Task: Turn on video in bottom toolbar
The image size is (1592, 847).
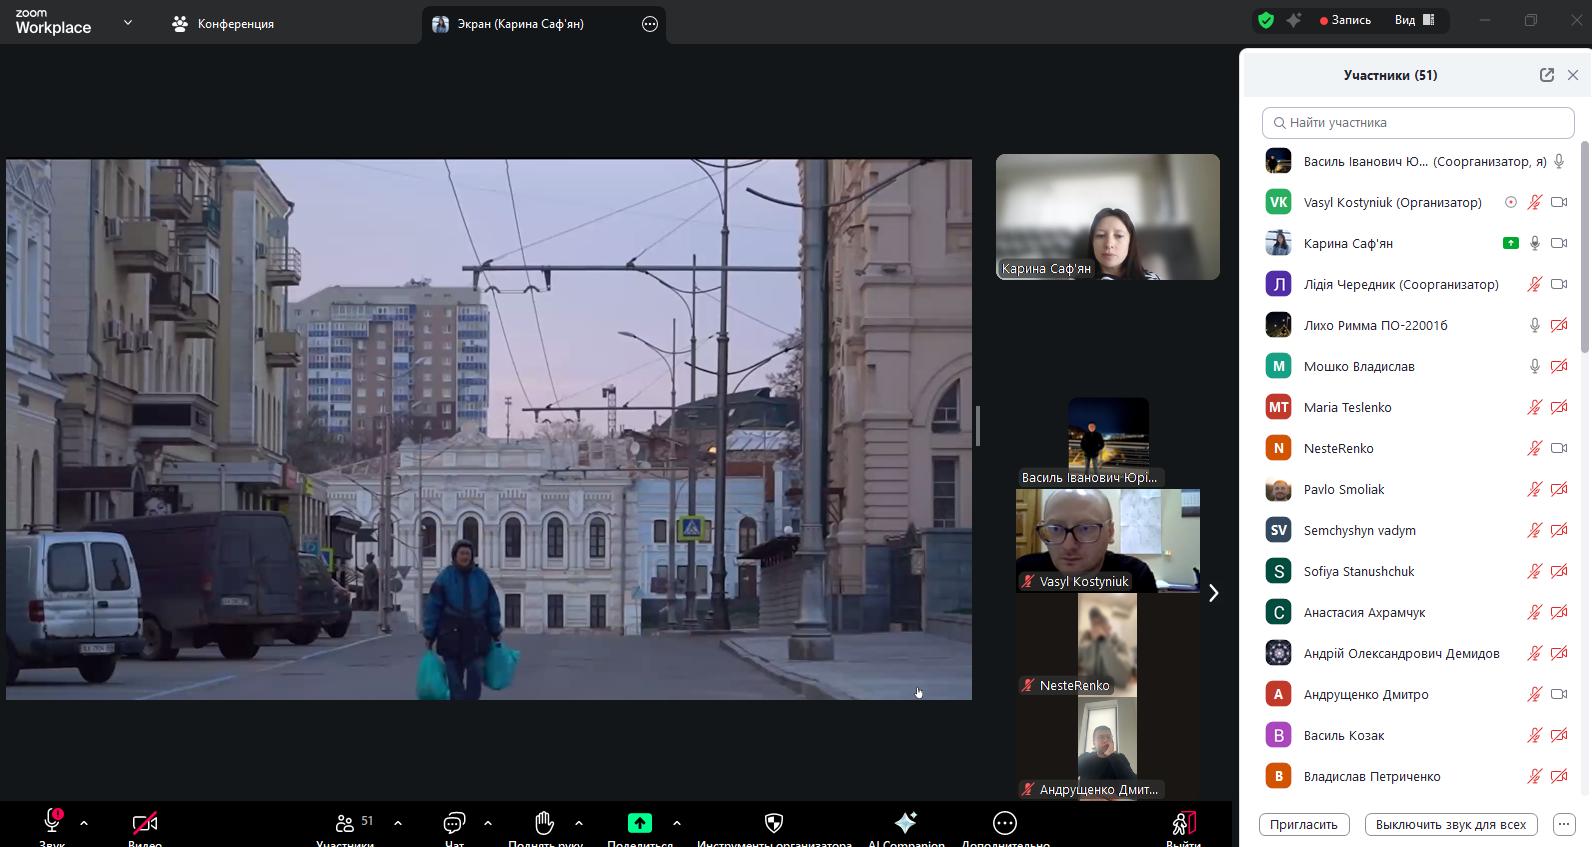Action: (x=145, y=822)
